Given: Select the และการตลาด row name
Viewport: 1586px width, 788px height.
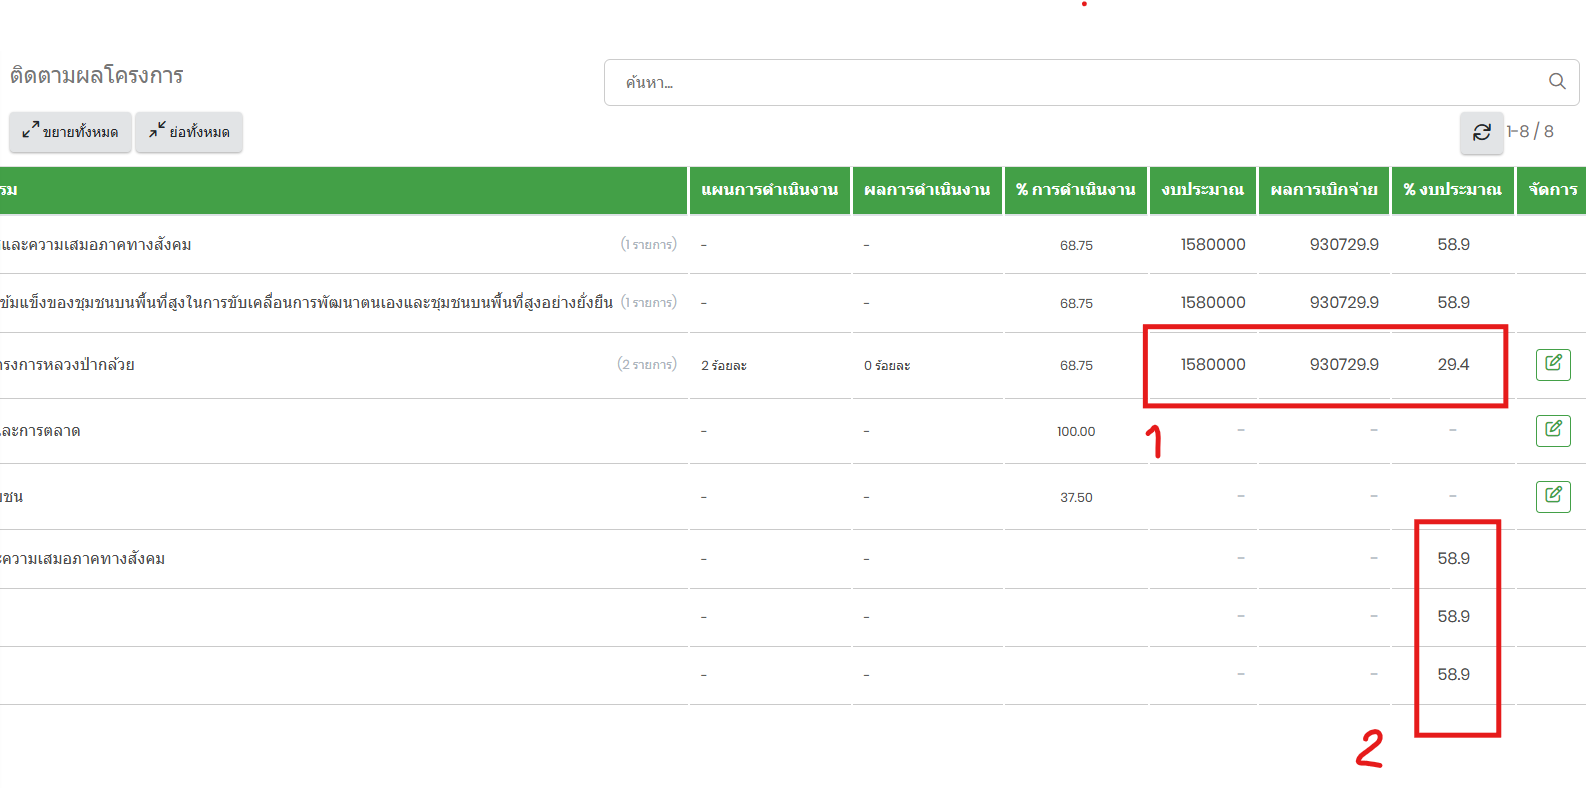Looking at the screenshot, I should pyautogui.click(x=41, y=431).
